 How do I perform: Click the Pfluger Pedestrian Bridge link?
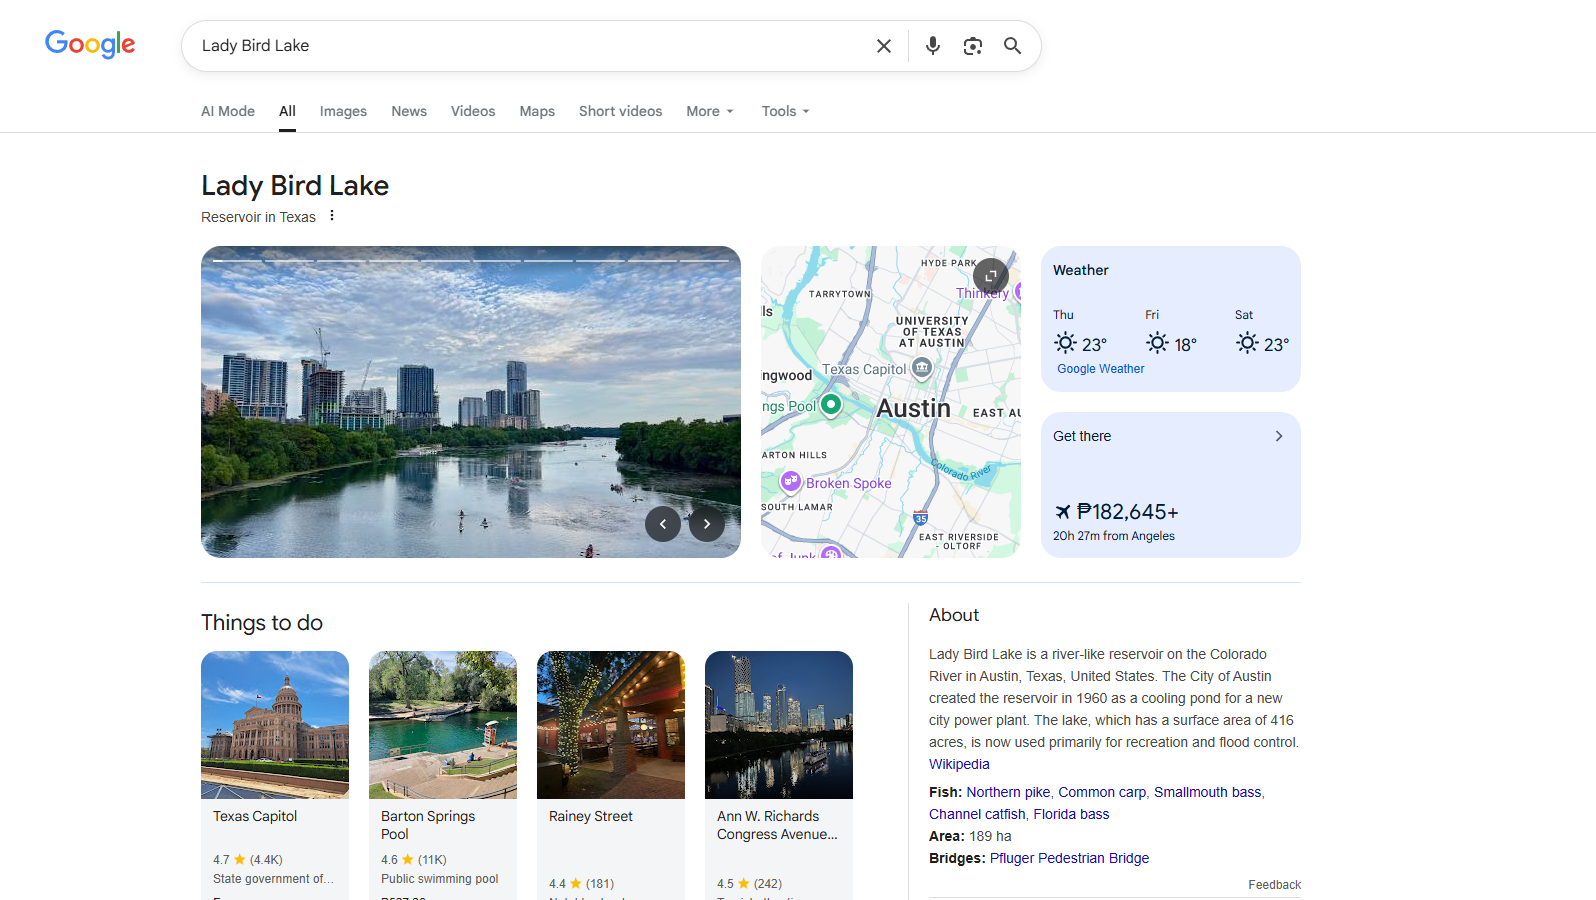pyautogui.click(x=1069, y=858)
